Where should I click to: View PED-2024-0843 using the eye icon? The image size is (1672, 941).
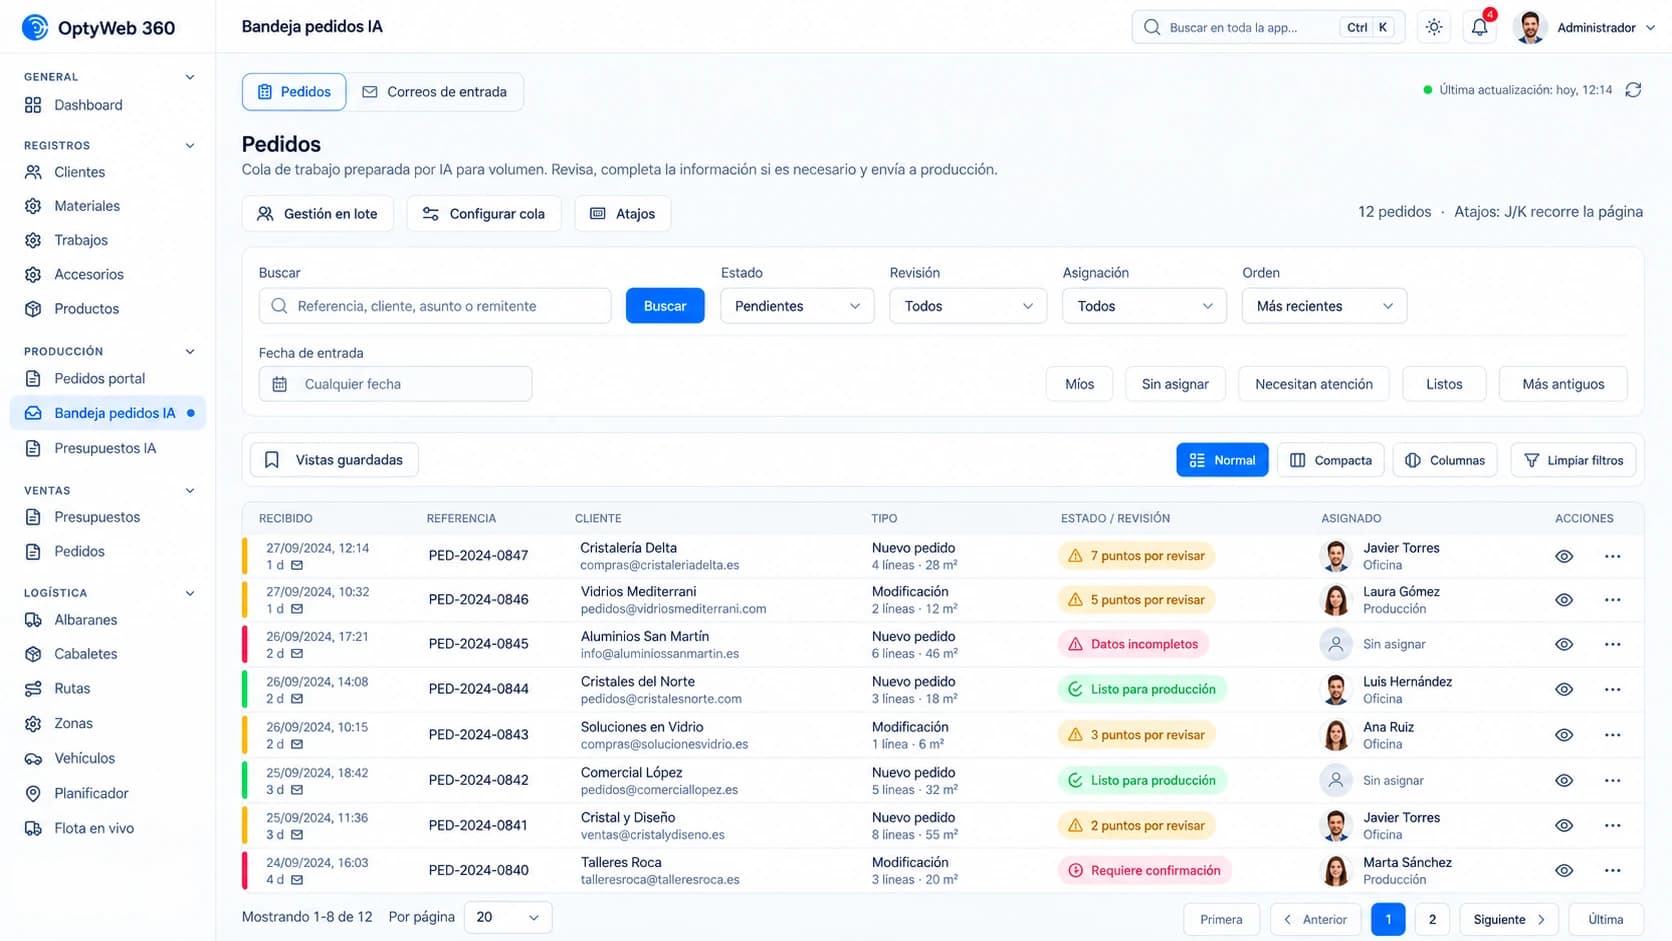[1564, 735]
